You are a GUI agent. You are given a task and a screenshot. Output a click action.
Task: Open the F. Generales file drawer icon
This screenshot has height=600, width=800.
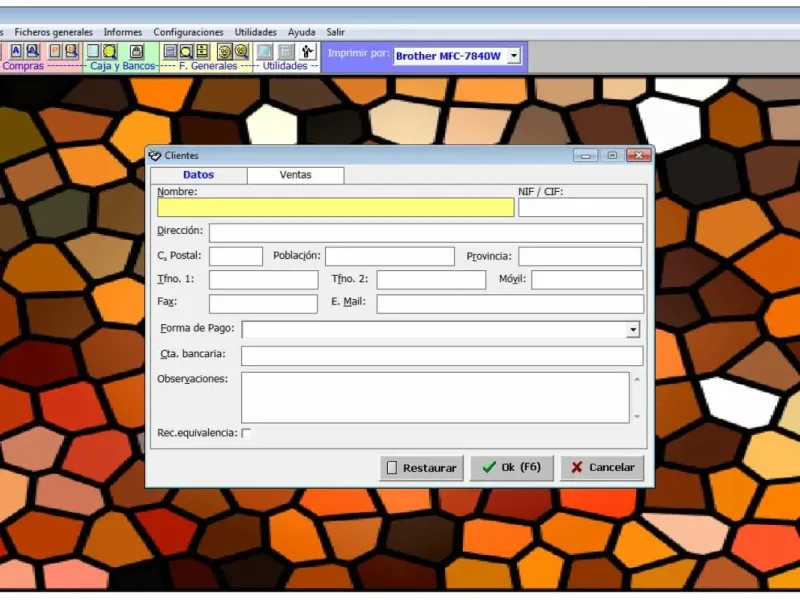pyautogui.click(x=170, y=51)
